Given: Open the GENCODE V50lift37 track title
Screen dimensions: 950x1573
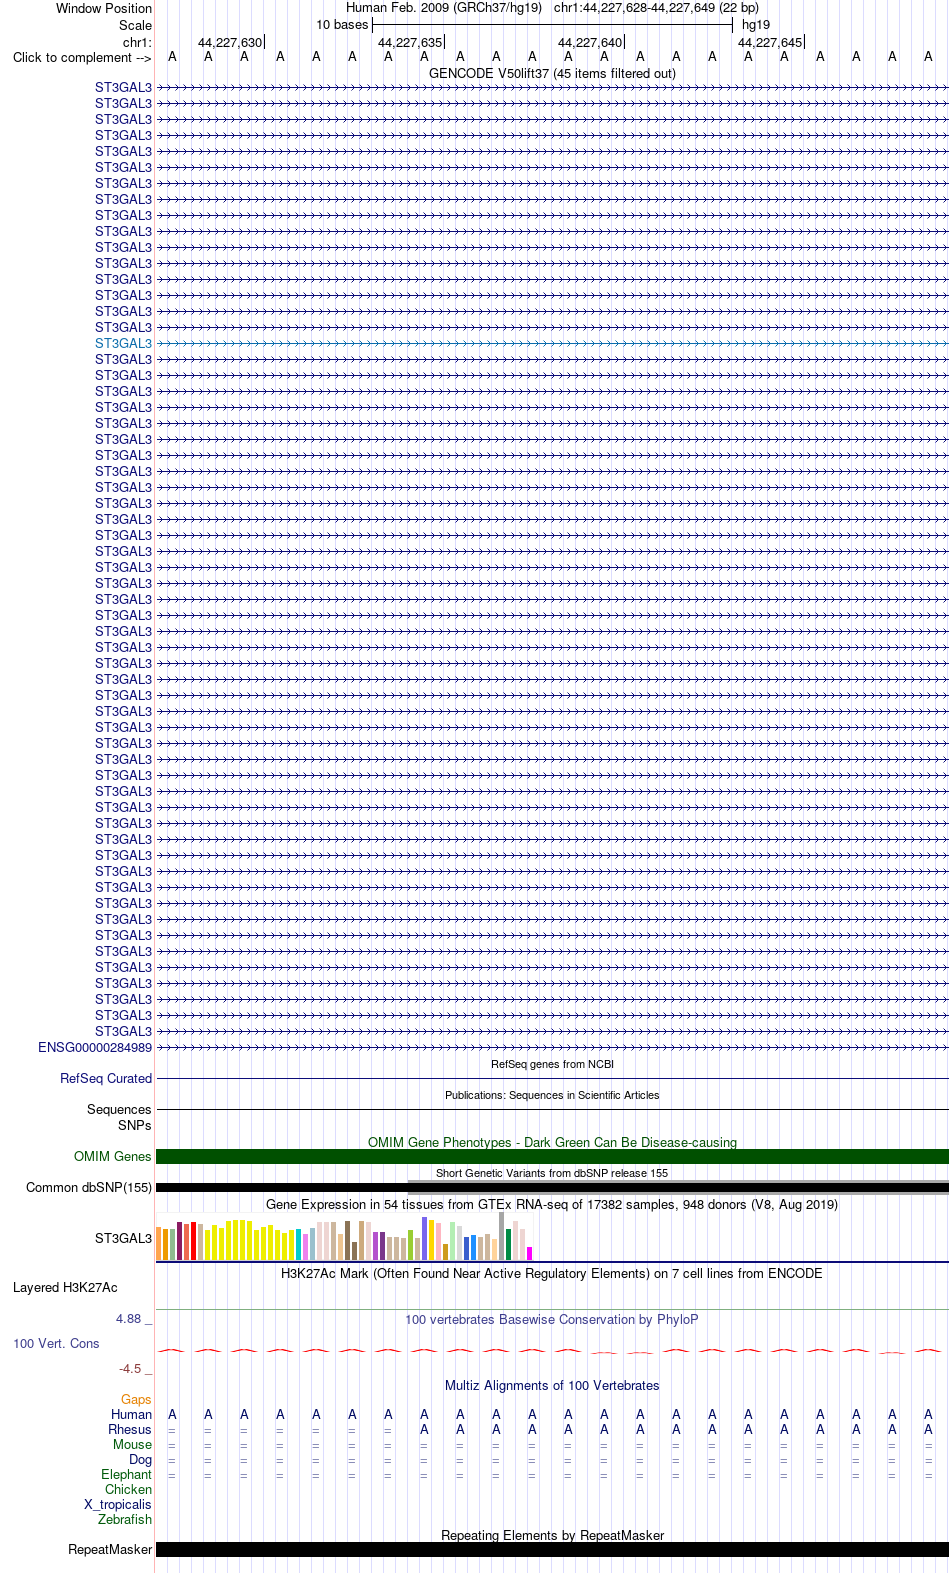Looking at the screenshot, I should pyautogui.click(x=552, y=73).
